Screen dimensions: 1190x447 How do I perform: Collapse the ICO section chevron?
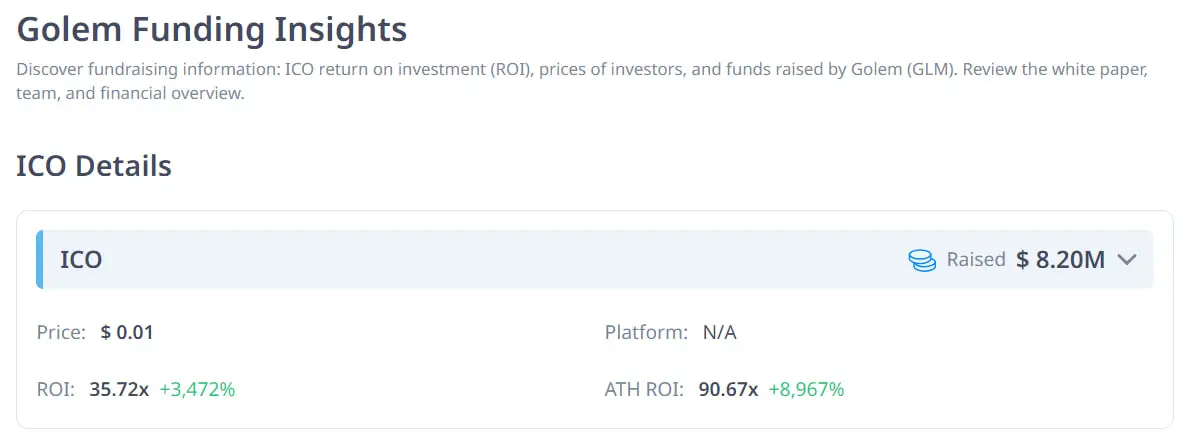(1127, 260)
